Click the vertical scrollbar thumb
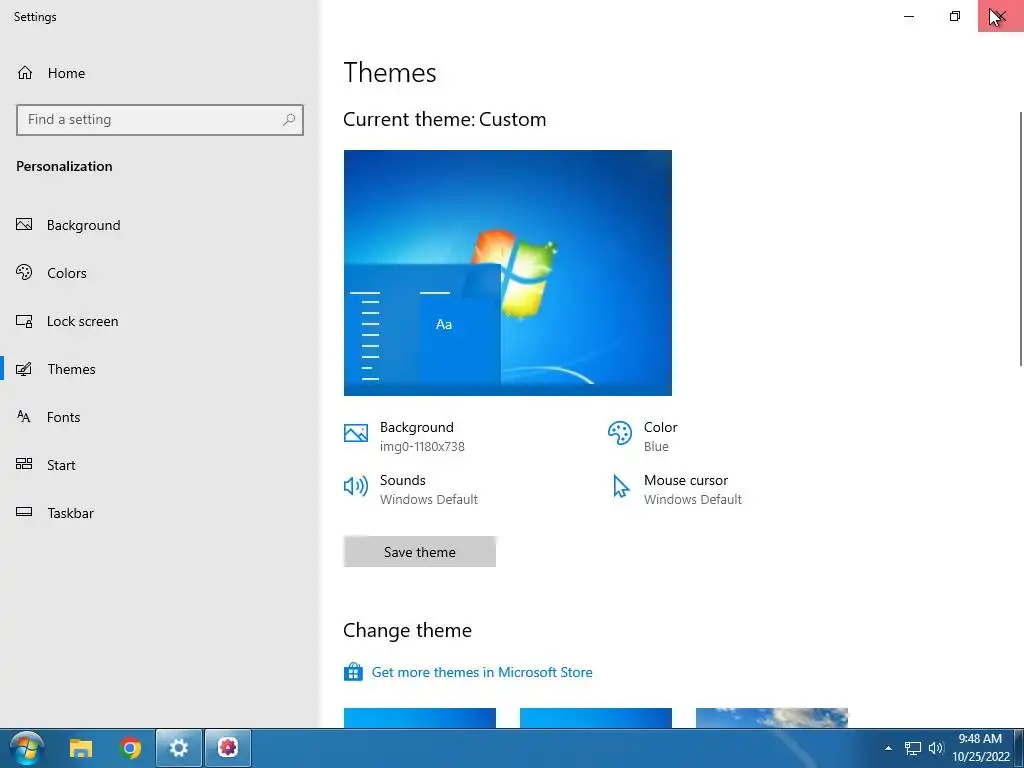The width and height of the screenshot is (1024, 768). pyautogui.click(x=1021, y=238)
